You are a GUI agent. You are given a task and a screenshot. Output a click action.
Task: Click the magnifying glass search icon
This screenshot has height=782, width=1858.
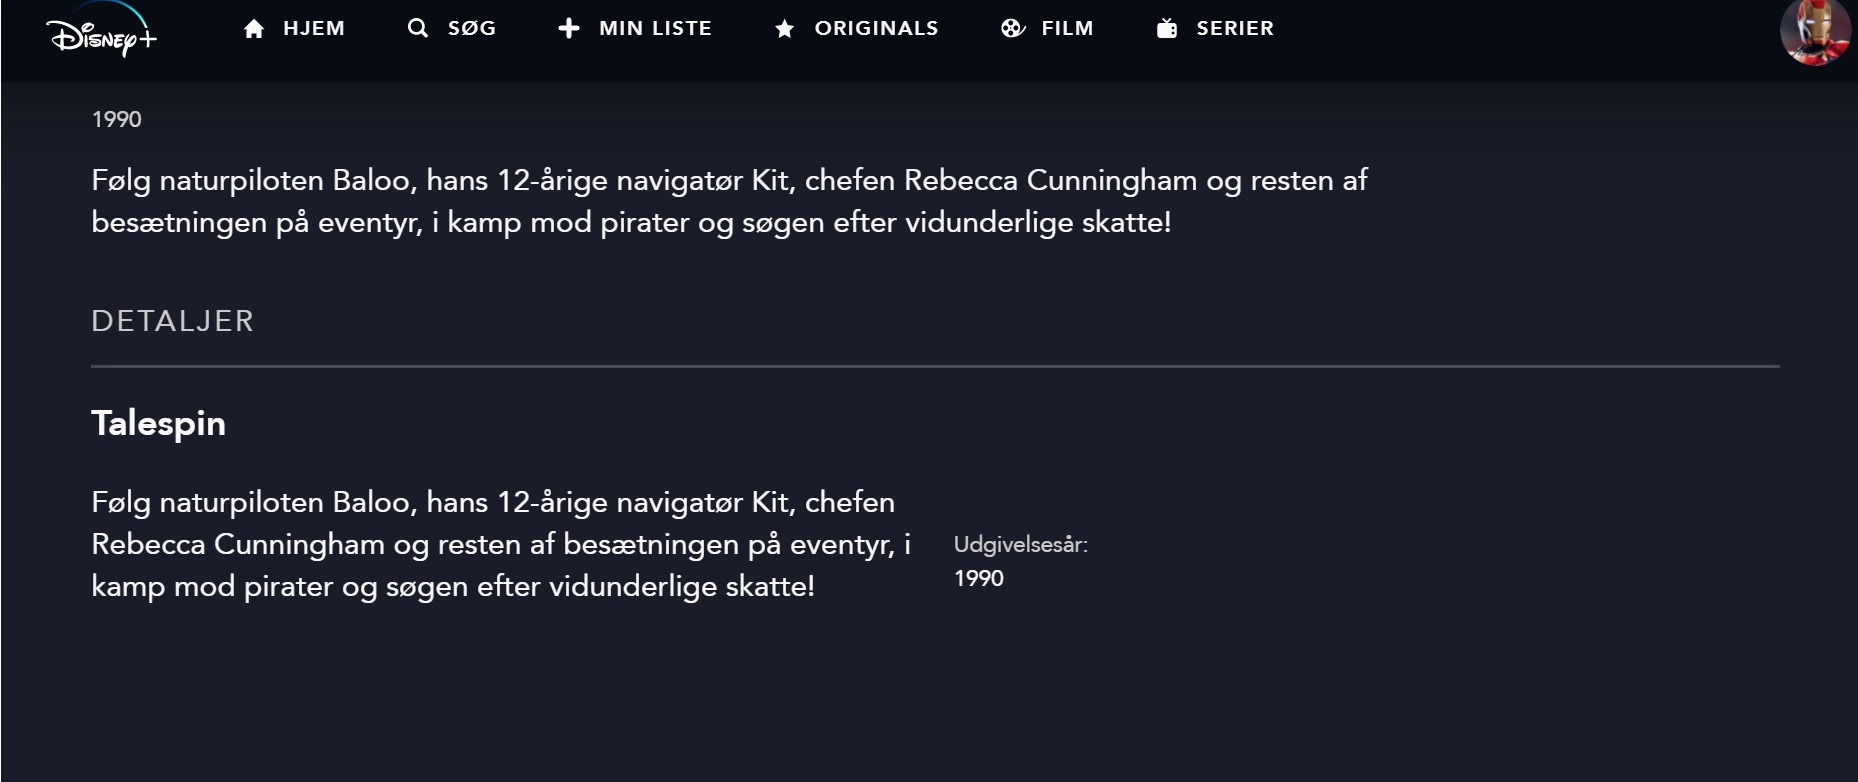coord(418,28)
